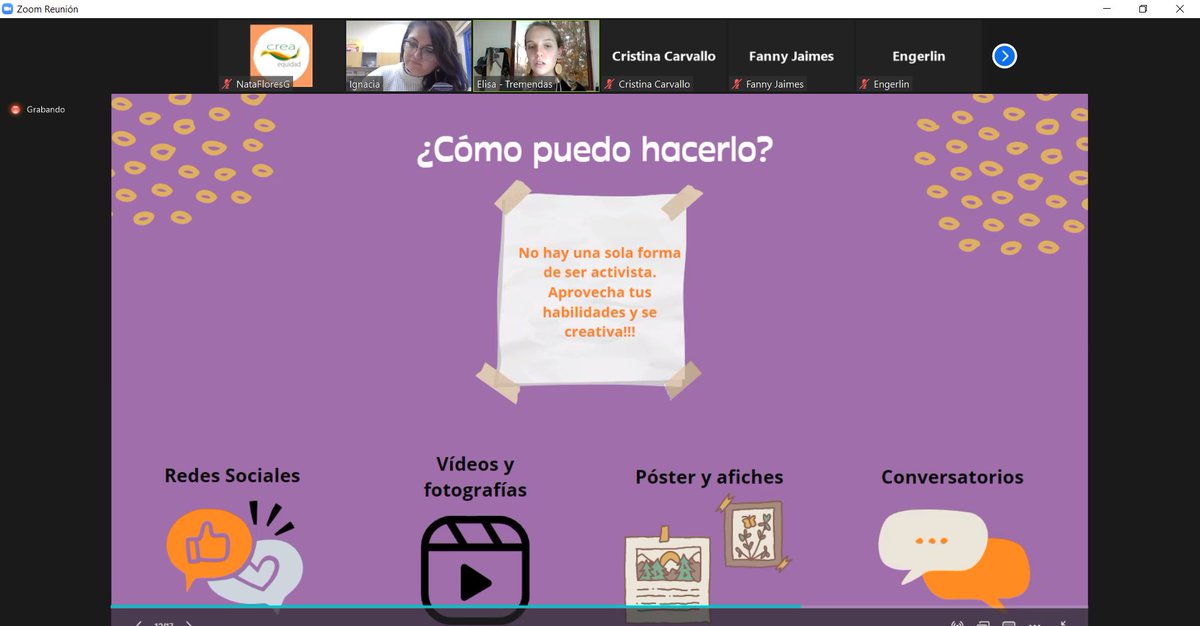Advance to the next slide with the right chevron
1200x626 pixels.
coord(188,622)
